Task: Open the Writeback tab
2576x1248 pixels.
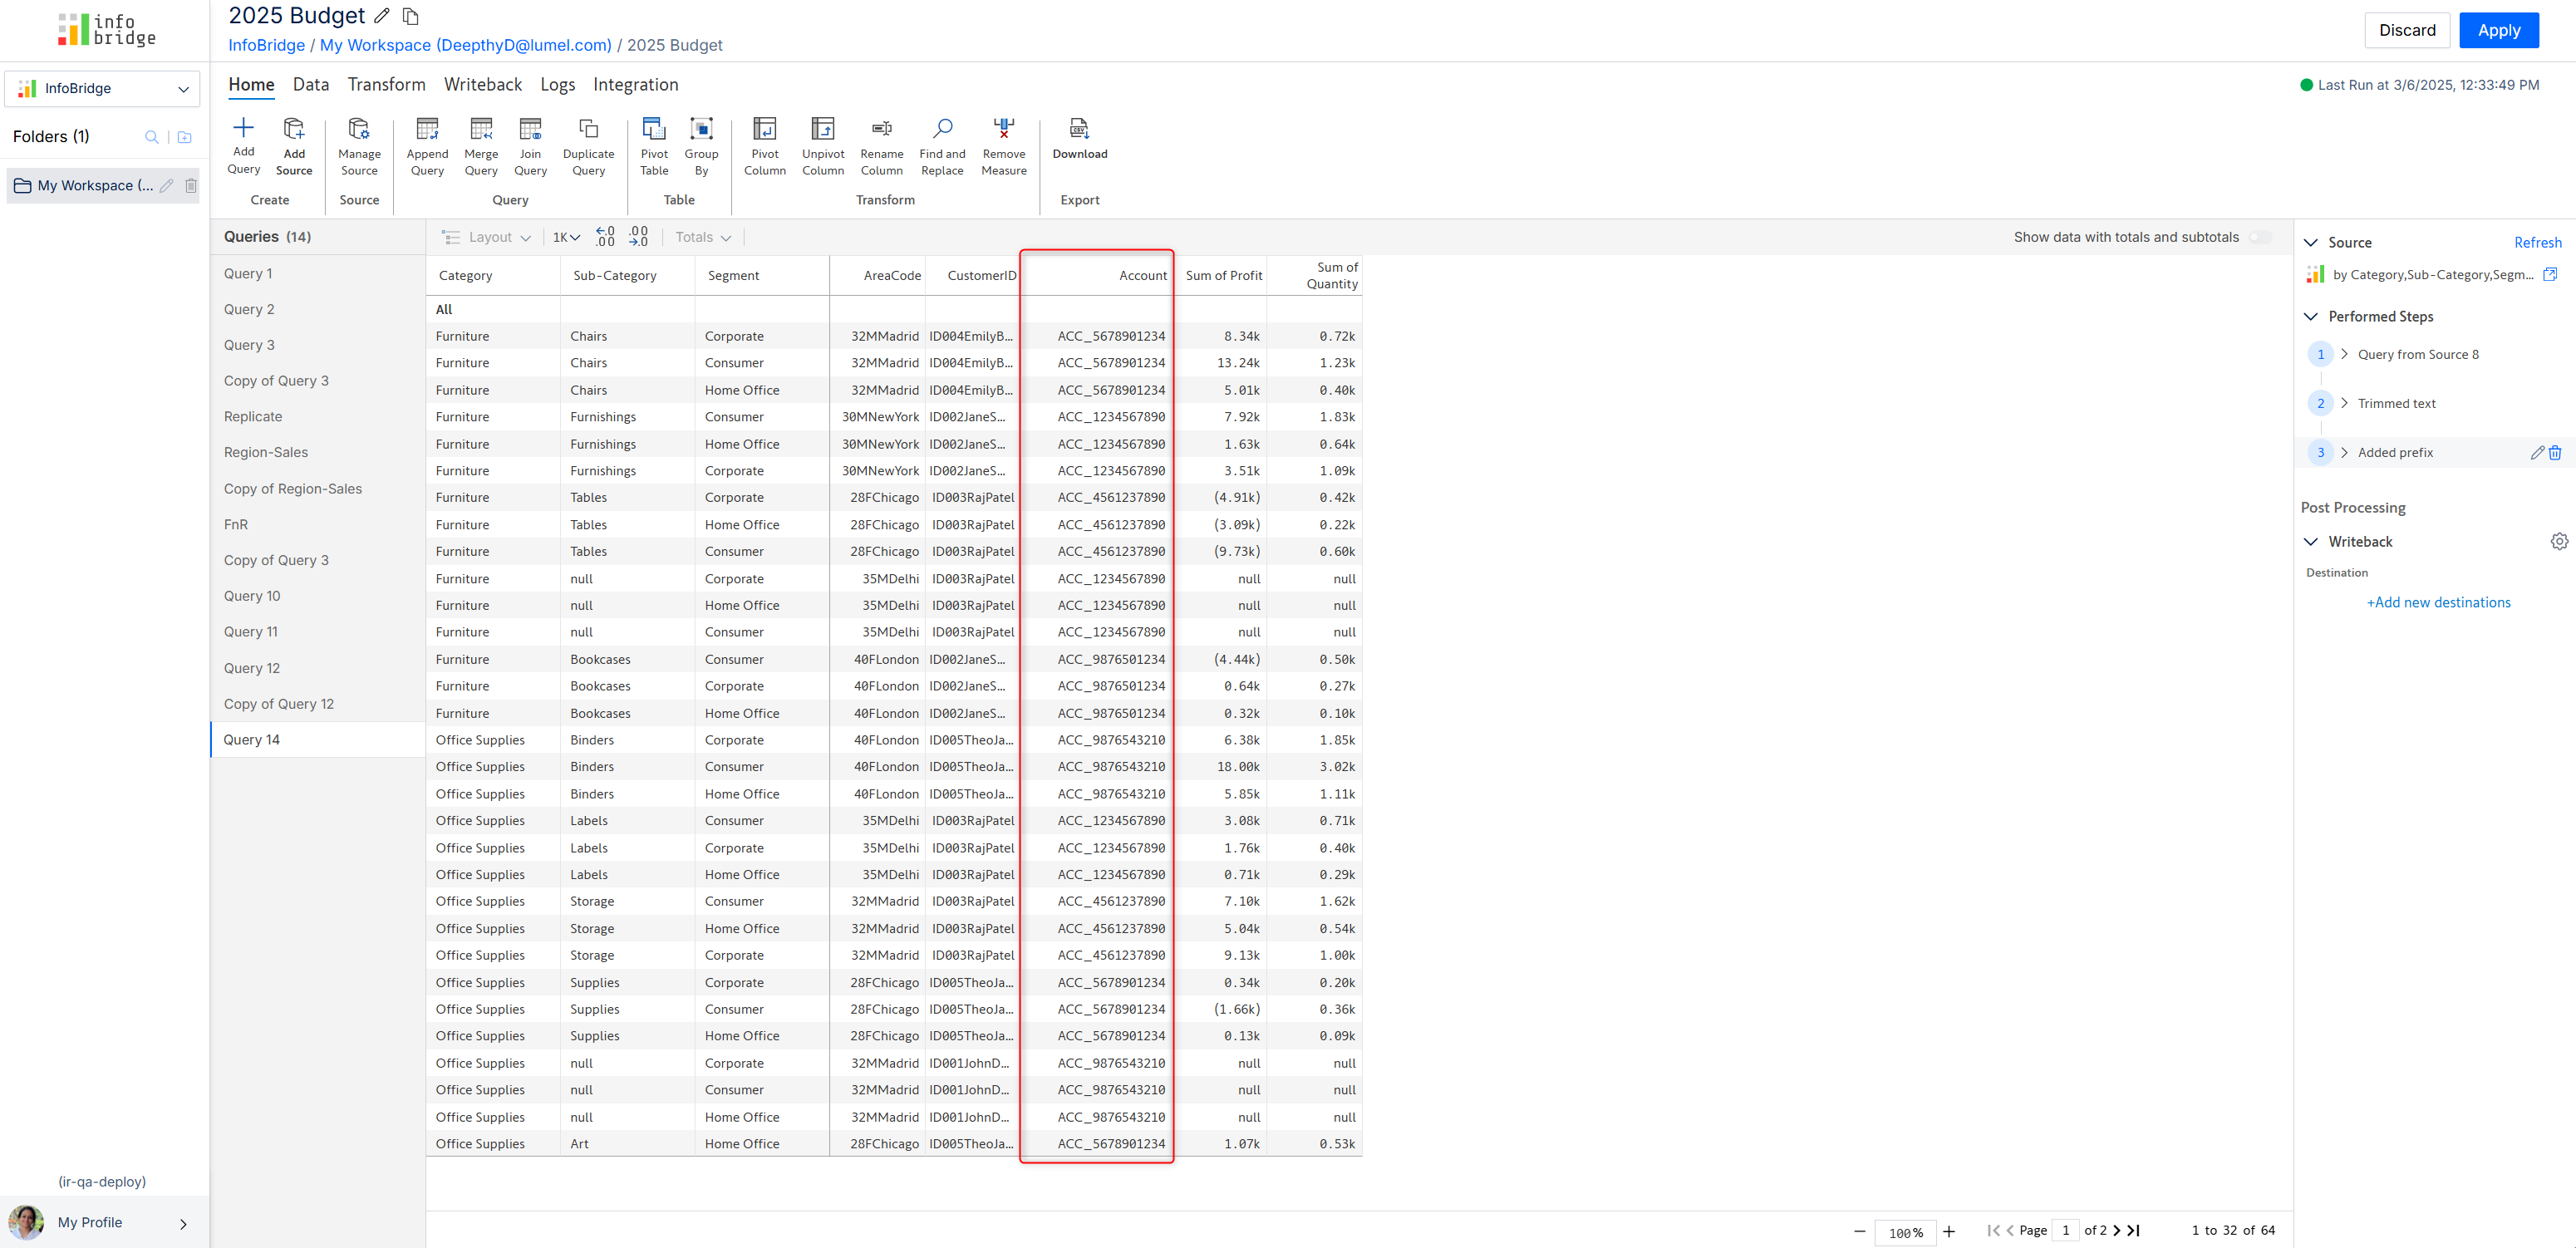Action: pyautogui.click(x=482, y=85)
